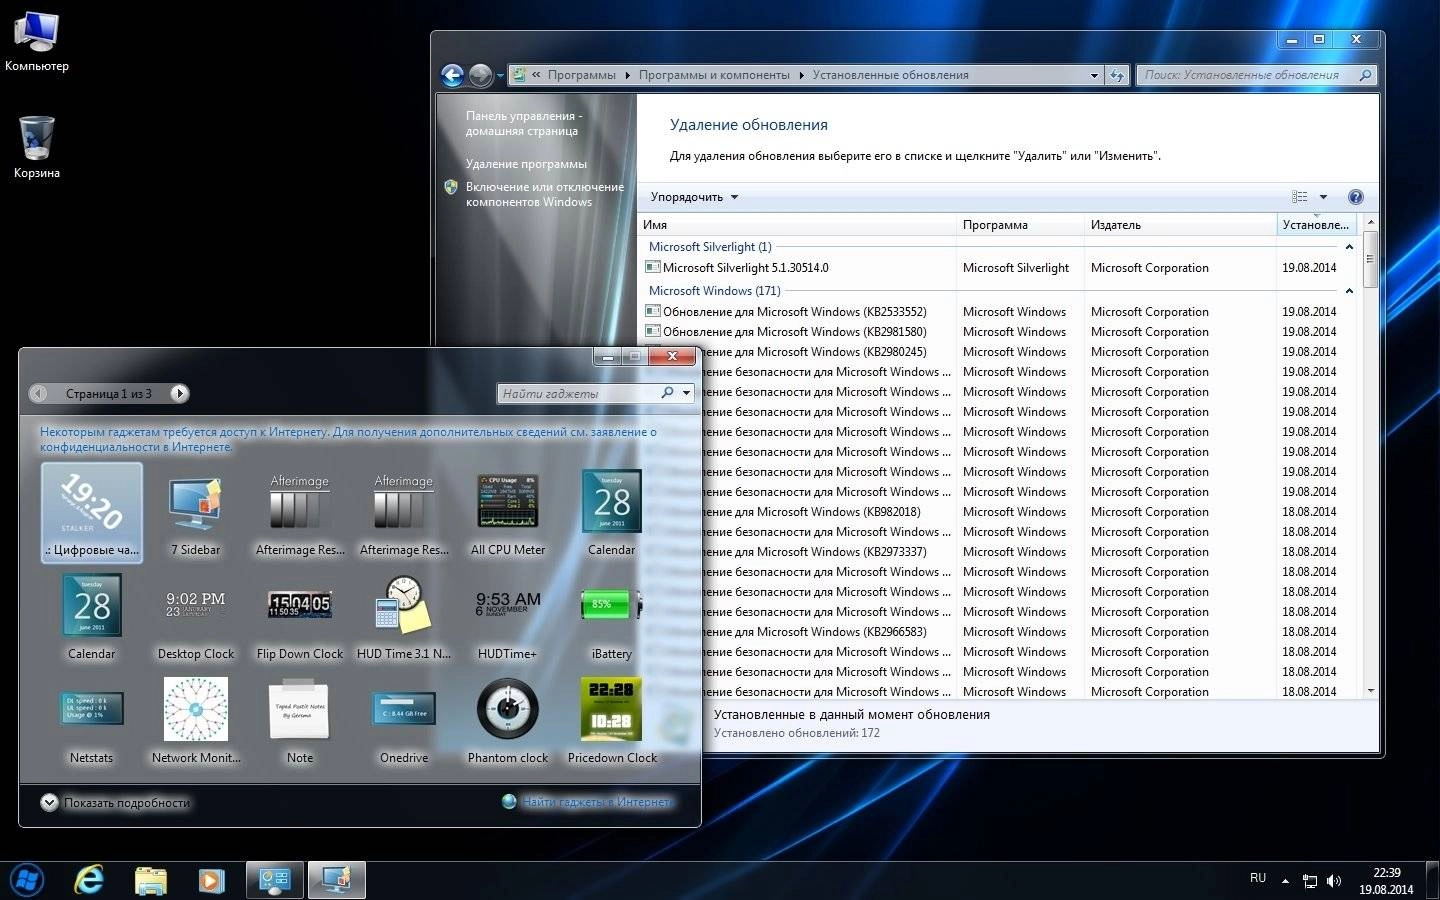Screen dimensions: 1440x900
Task: Click the updates list vertical scrollbar thumb
Action: [x=1370, y=259]
